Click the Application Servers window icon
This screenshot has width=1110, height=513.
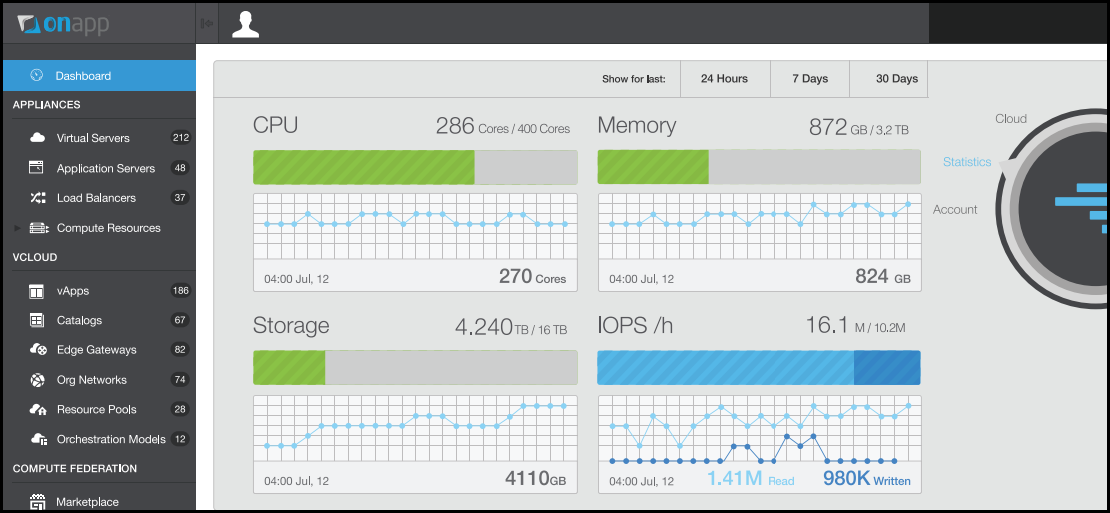pyautogui.click(x=37, y=168)
